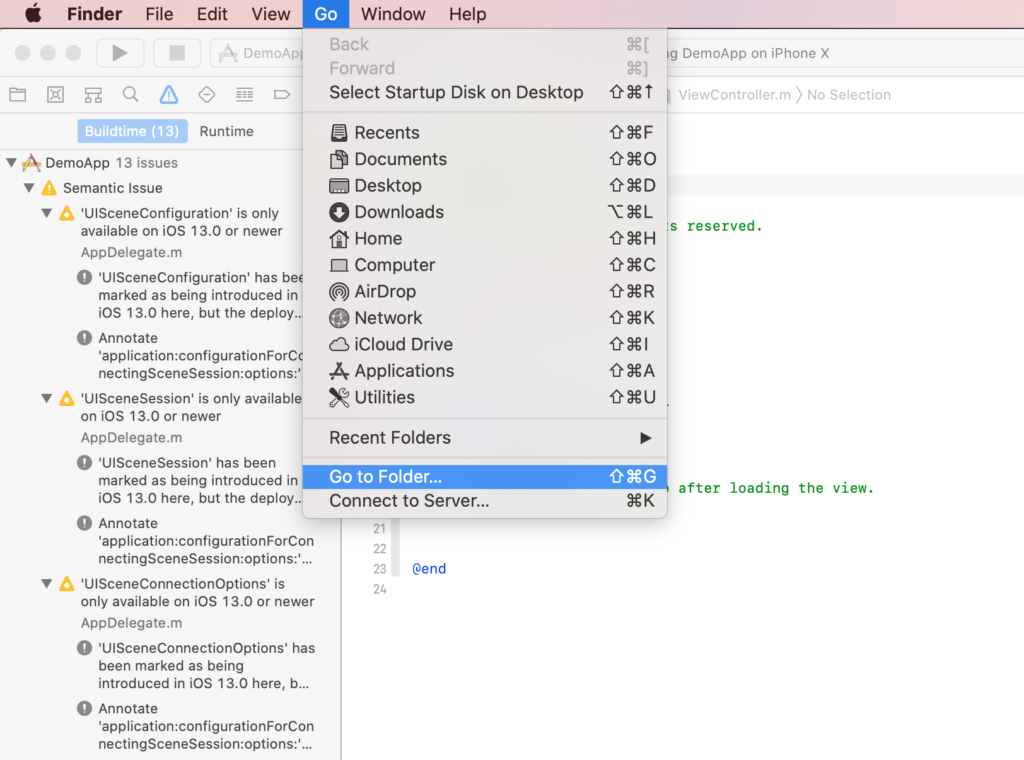Click the Home house icon
The image size is (1024, 760).
point(339,239)
